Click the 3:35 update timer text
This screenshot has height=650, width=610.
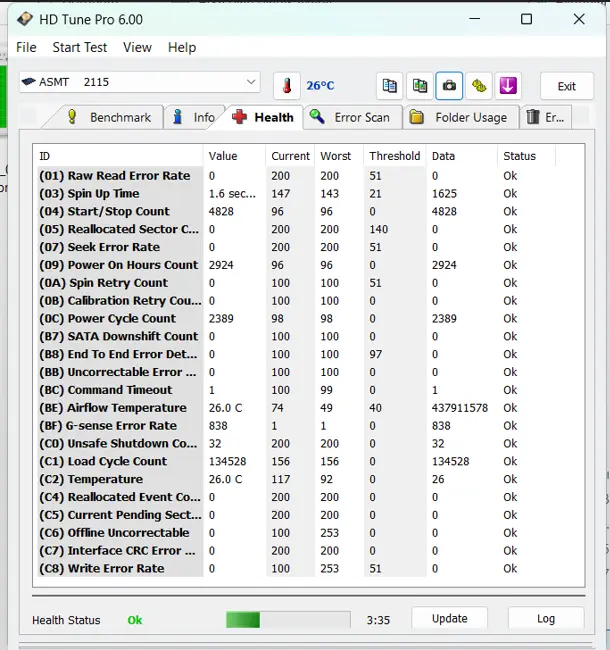pos(378,620)
